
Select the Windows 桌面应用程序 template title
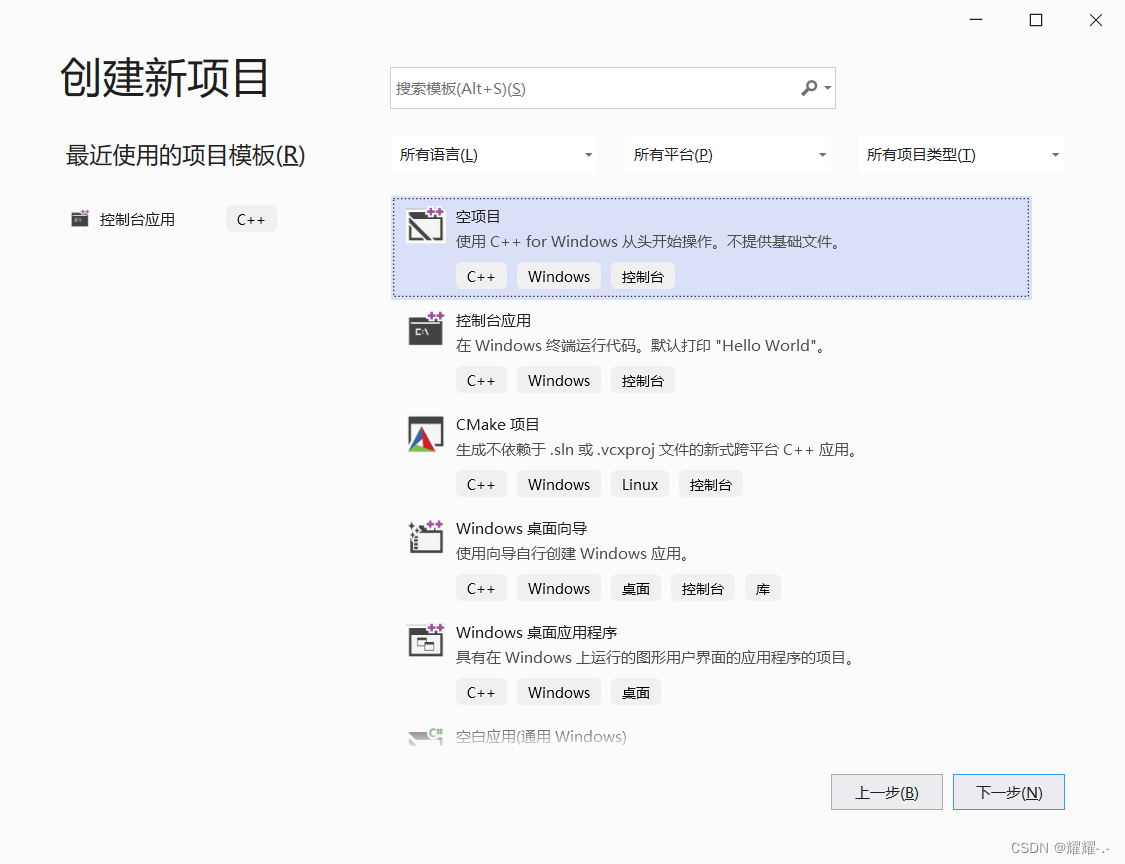[537, 633]
